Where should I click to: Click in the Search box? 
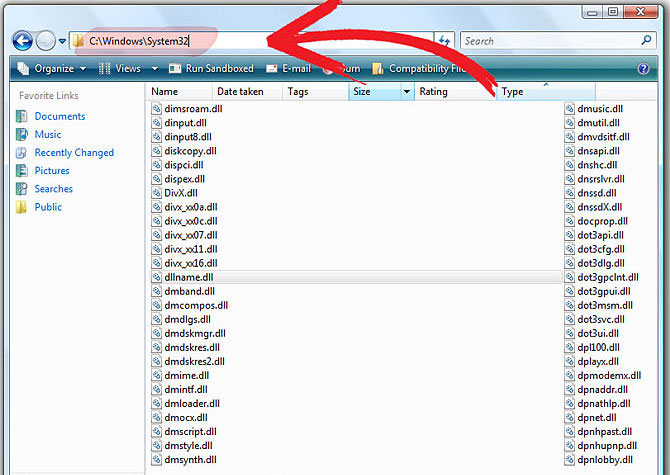(550, 41)
